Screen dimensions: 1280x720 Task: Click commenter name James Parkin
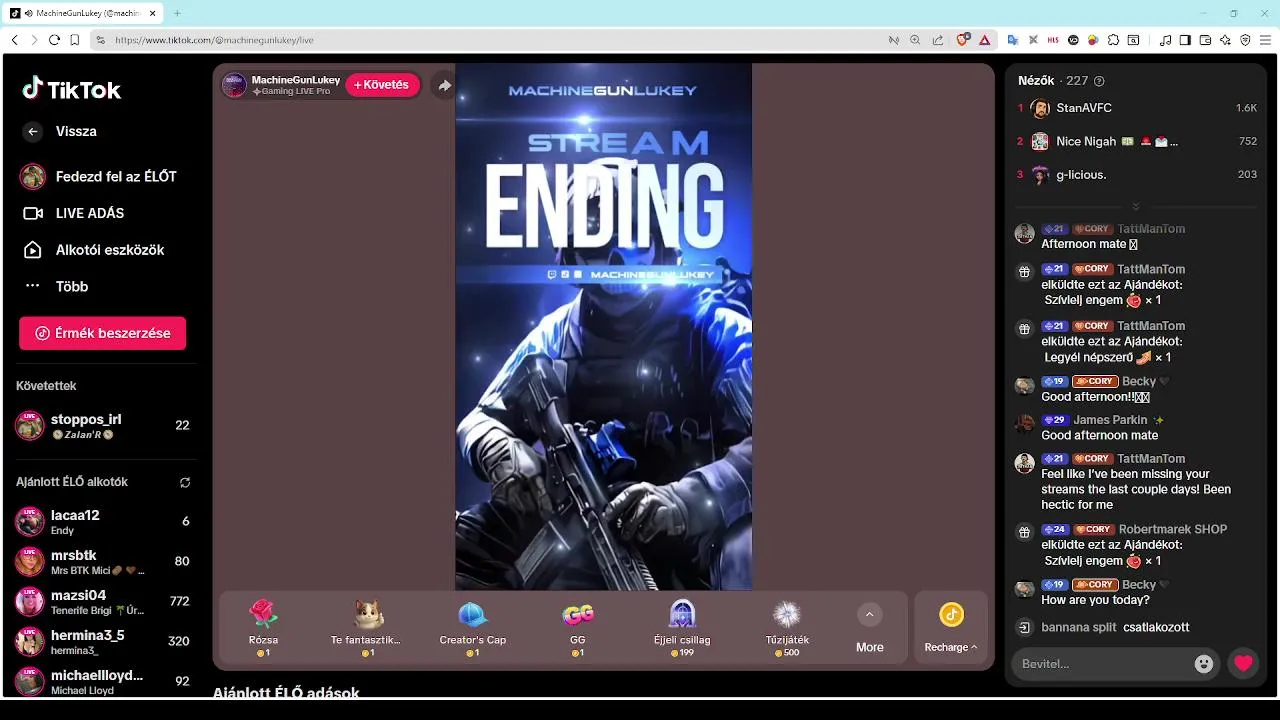tap(1110, 420)
